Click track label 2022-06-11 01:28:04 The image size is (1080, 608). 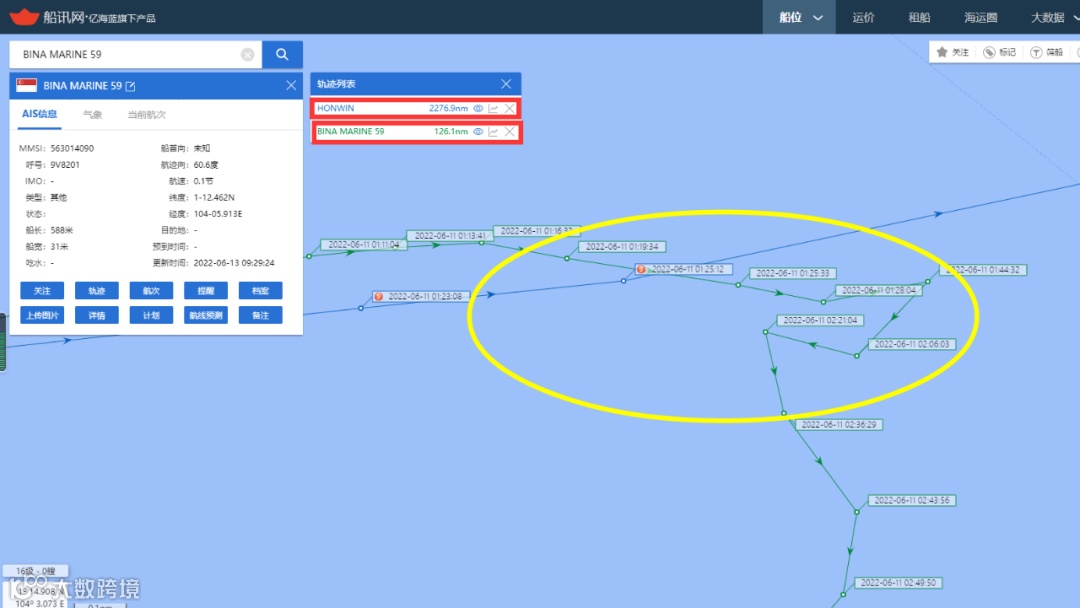(879, 291)
